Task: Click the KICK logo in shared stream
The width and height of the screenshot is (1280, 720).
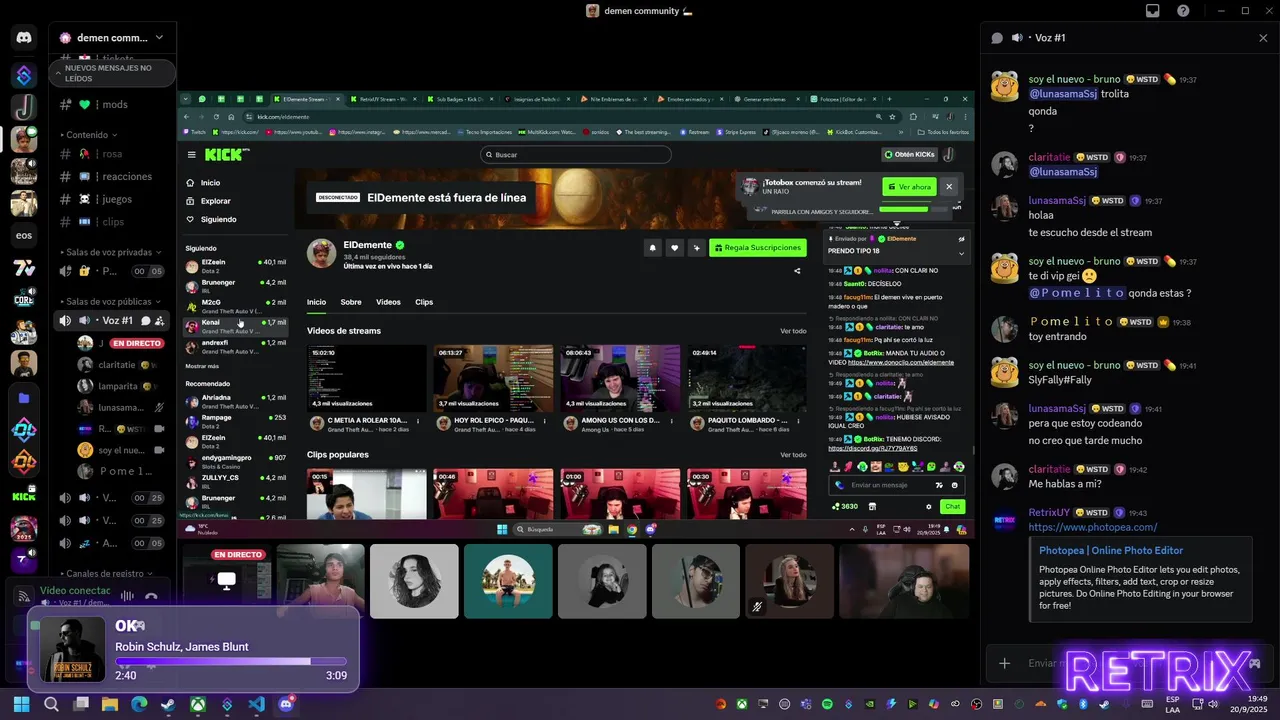Action: point(226,155)
